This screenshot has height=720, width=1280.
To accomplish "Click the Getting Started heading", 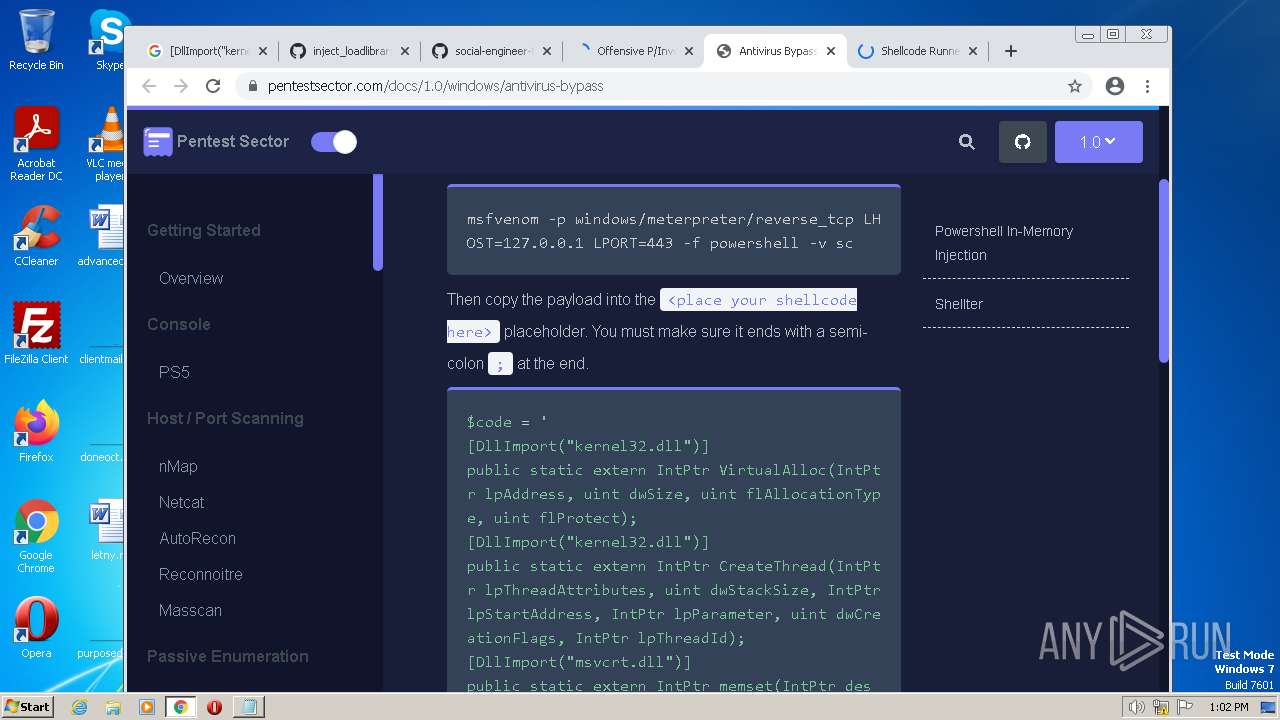I will click(203, 230).
